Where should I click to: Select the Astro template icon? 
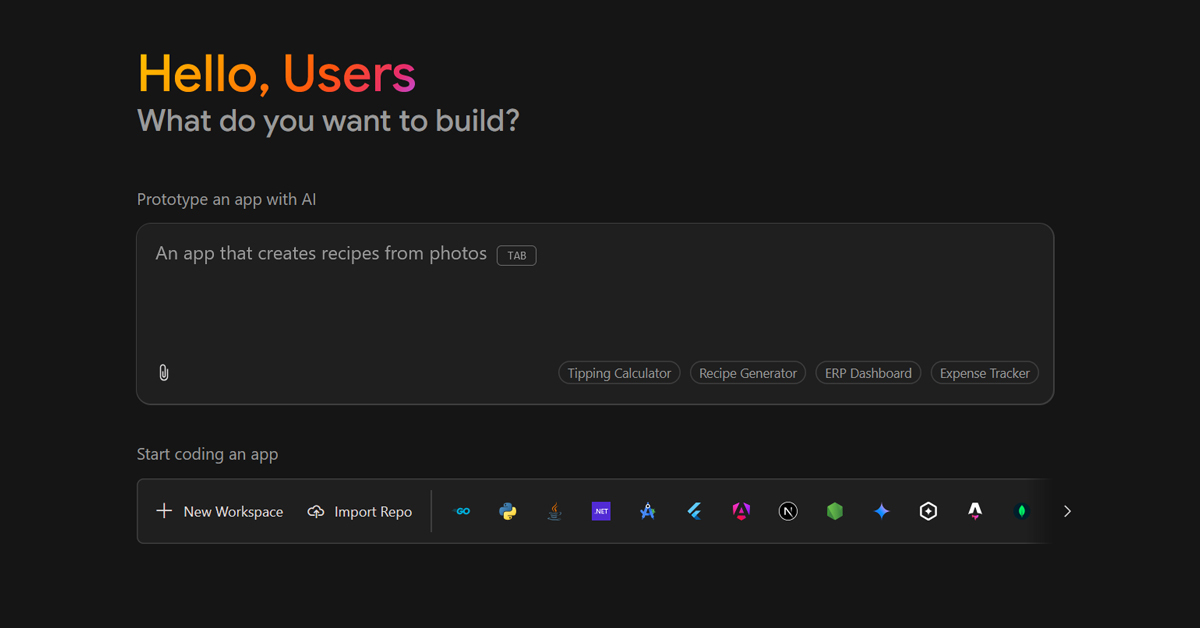pos(975,511)
